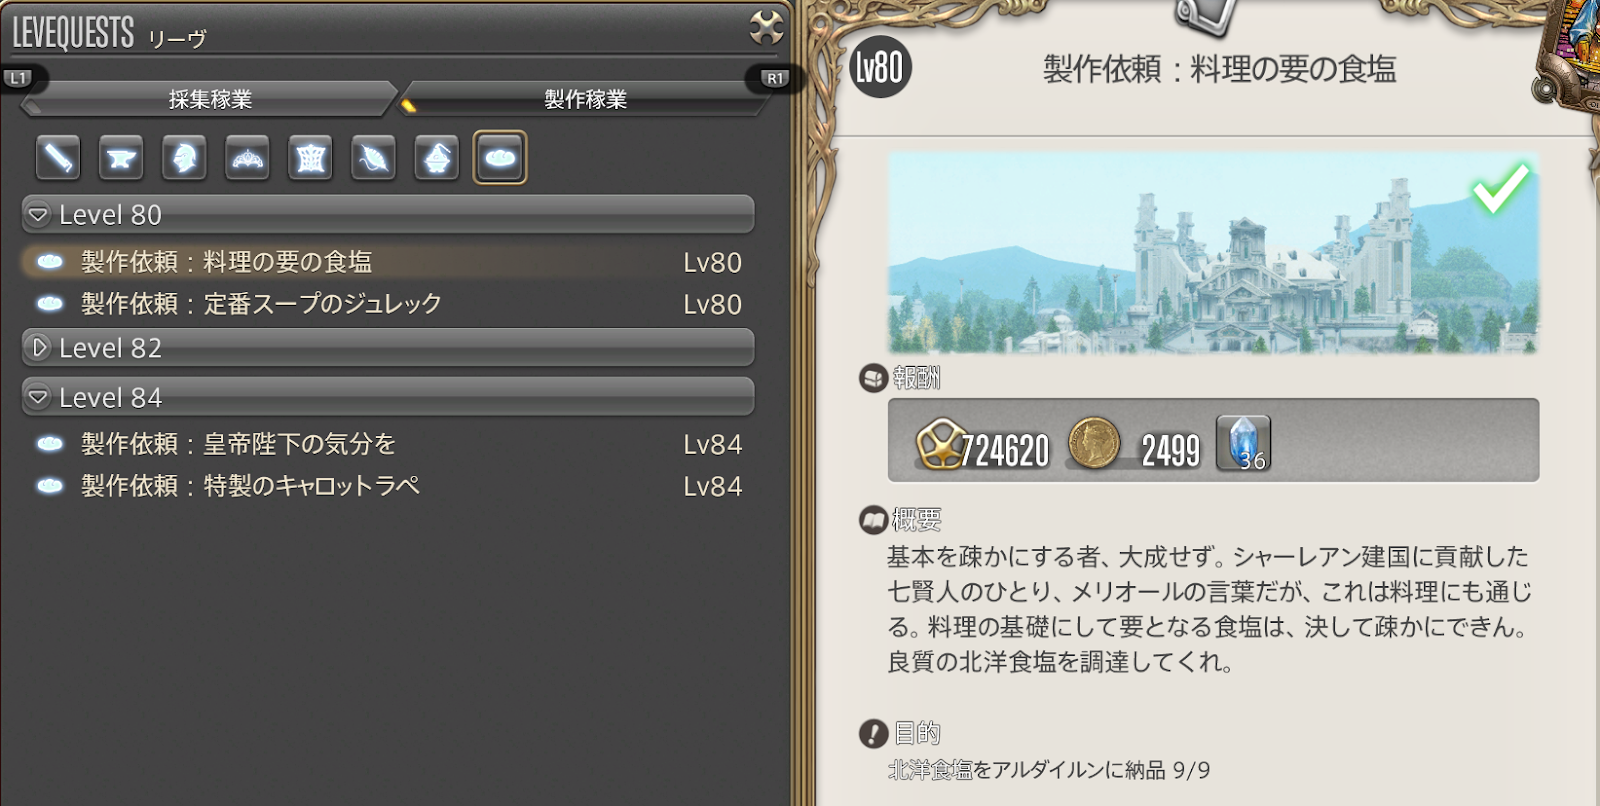The height and width of the screenshot is (806, 1600).
Task: Select leve 製作依頼：料理の要の食塩
Action: [388, 262]
